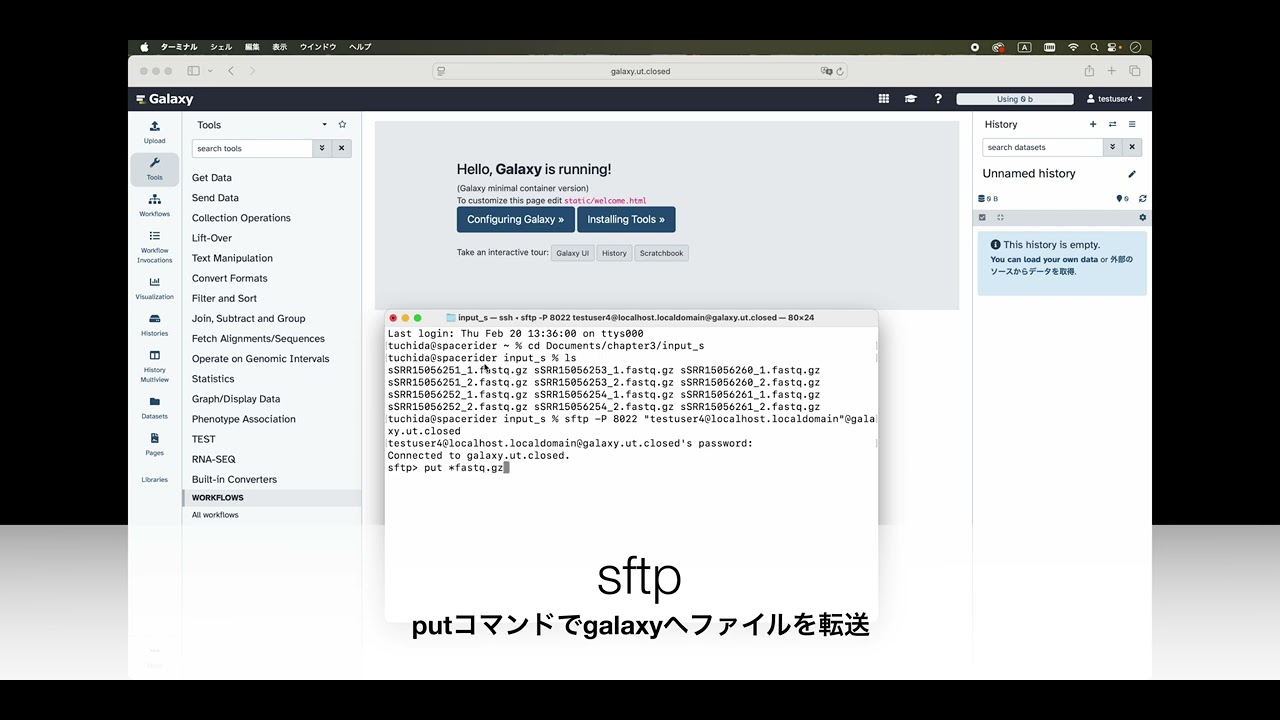1280x720 pixels.
Task: Switch histories using the arrows icon
Action: (1112, 125)
